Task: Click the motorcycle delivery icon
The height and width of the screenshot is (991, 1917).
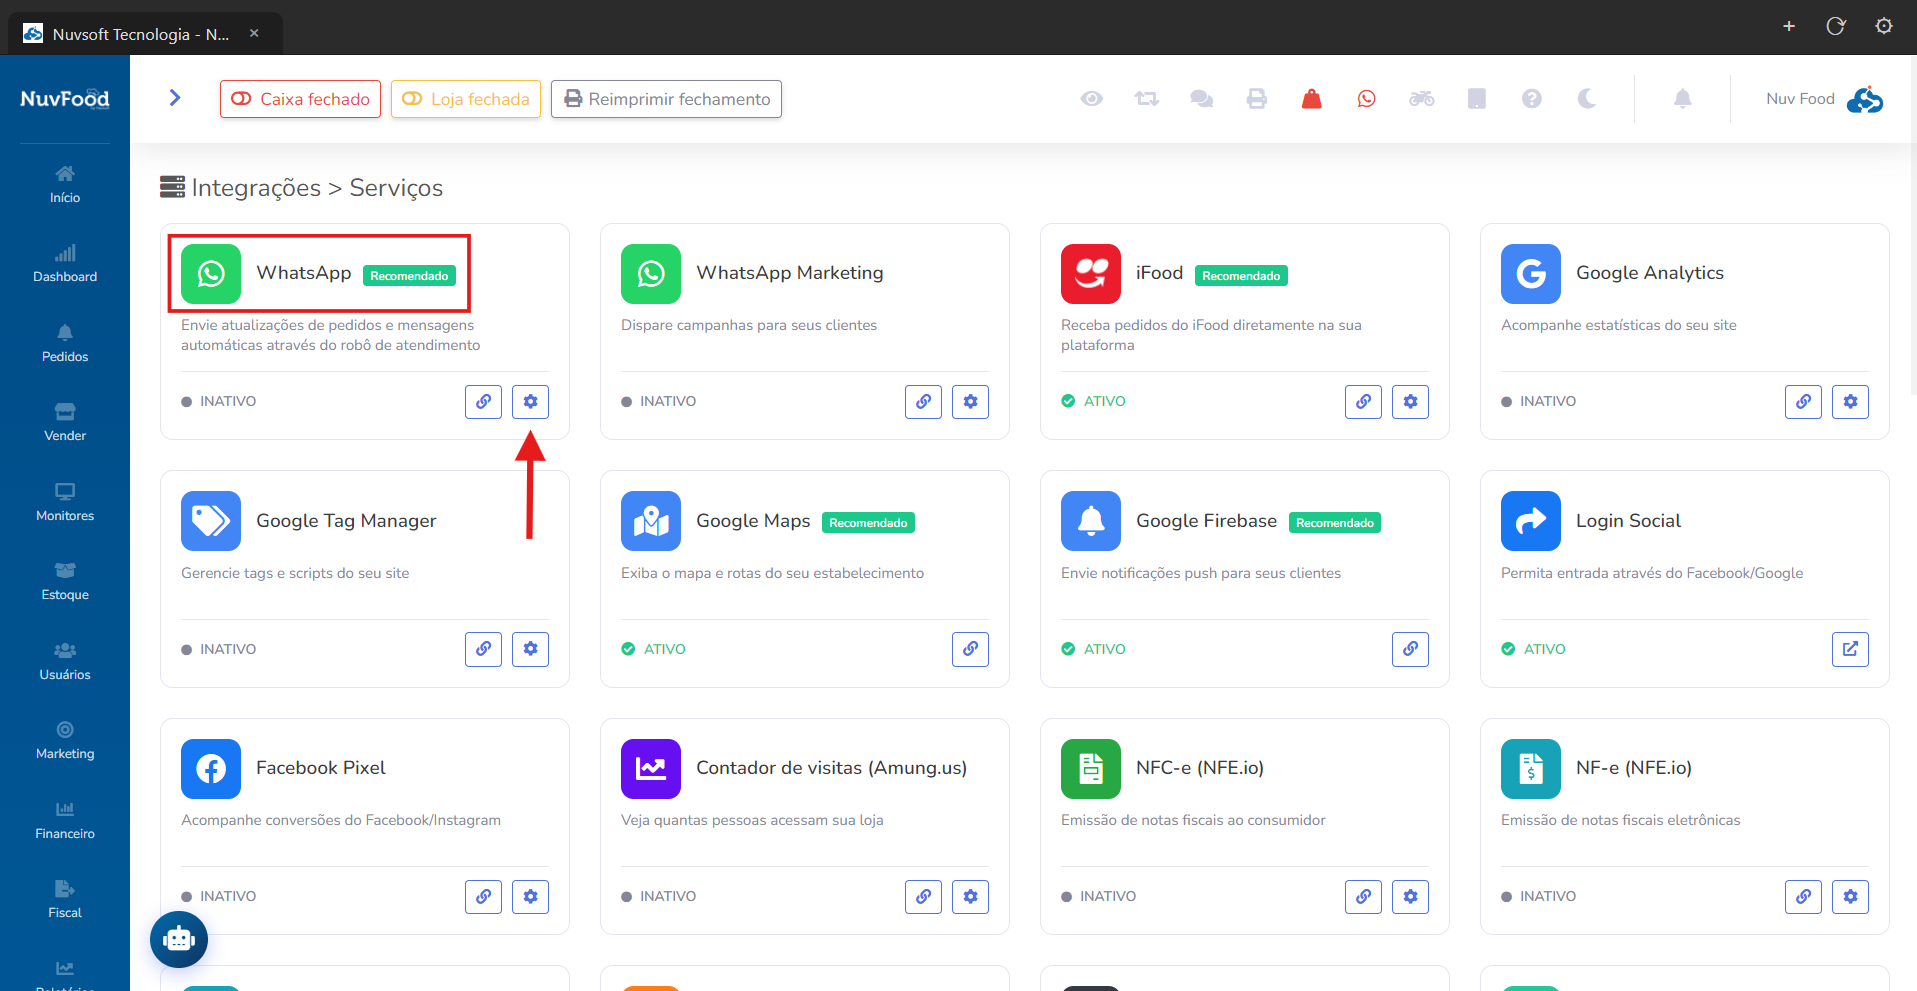Action: [x=1422, y=99]
